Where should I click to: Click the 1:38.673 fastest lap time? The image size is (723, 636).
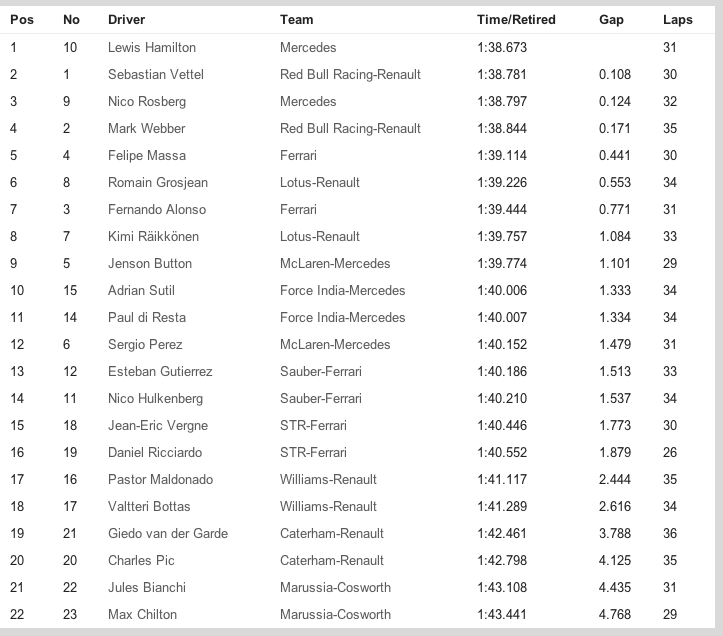point(502,47)
